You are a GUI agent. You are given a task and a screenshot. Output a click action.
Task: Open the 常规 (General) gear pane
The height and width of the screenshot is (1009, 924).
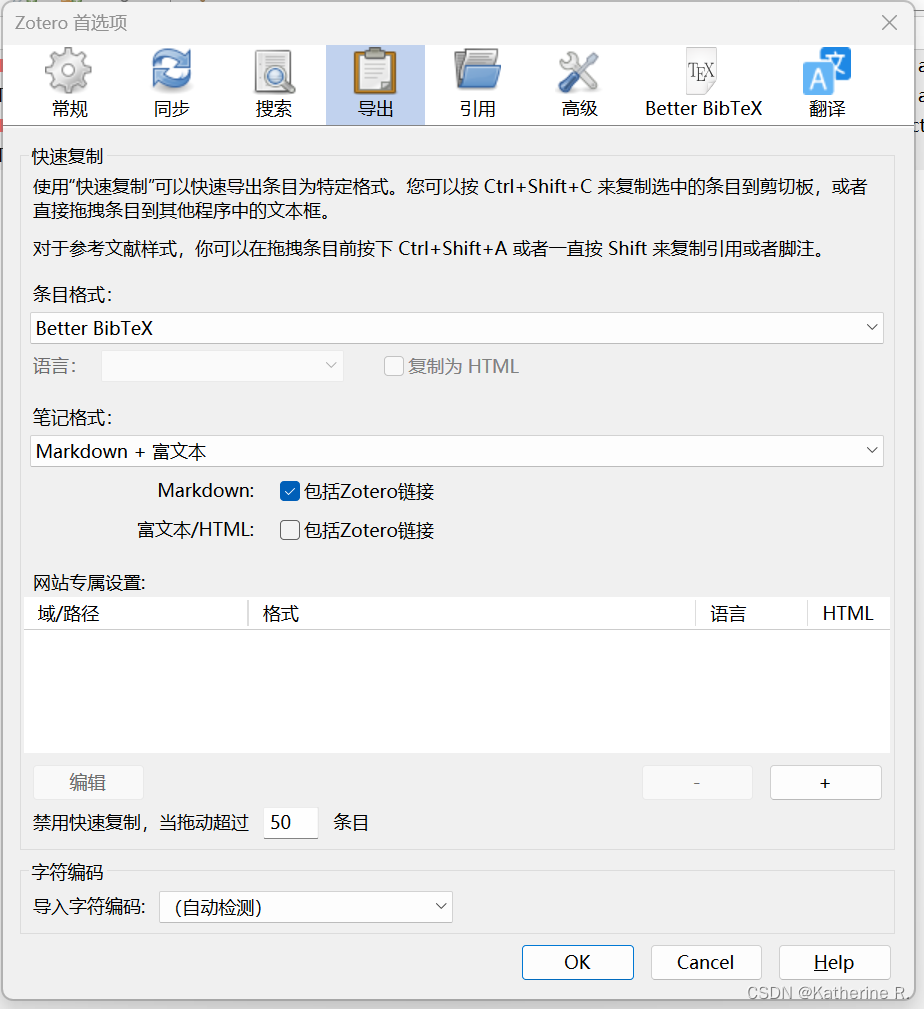(x=69, y=84)
